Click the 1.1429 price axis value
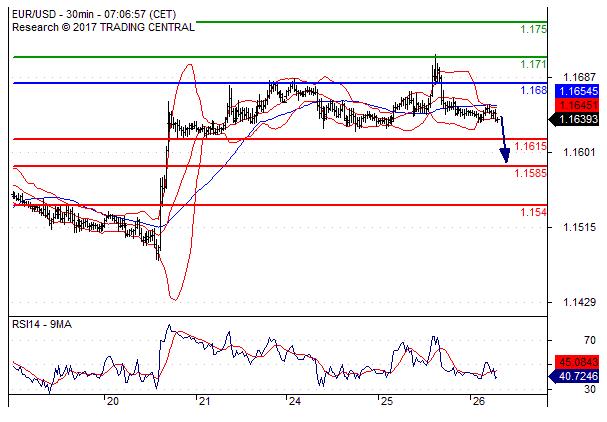This screenshot has height=422, width=607. (x=579, y=302)
